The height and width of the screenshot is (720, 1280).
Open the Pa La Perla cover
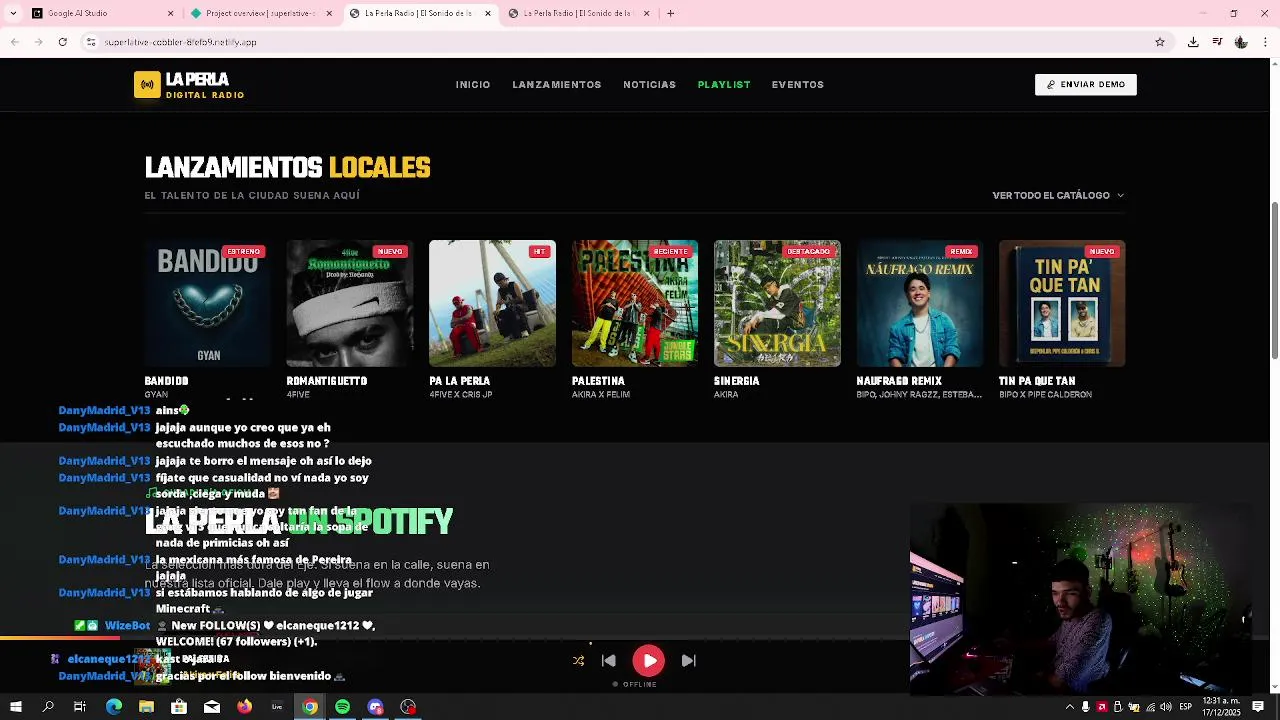click(492, 303)
